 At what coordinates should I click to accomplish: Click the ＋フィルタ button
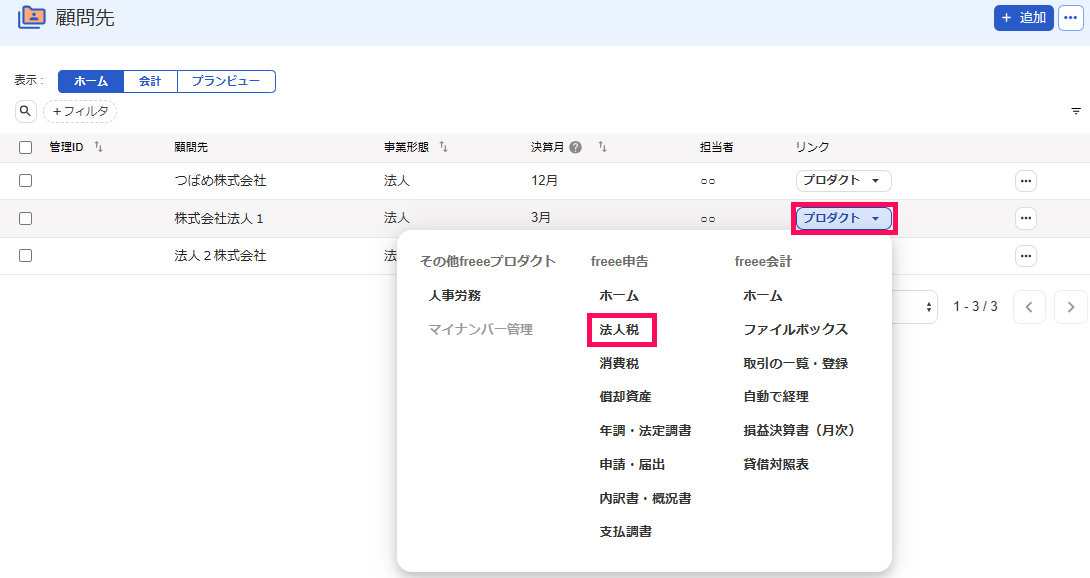click(80, 111)
